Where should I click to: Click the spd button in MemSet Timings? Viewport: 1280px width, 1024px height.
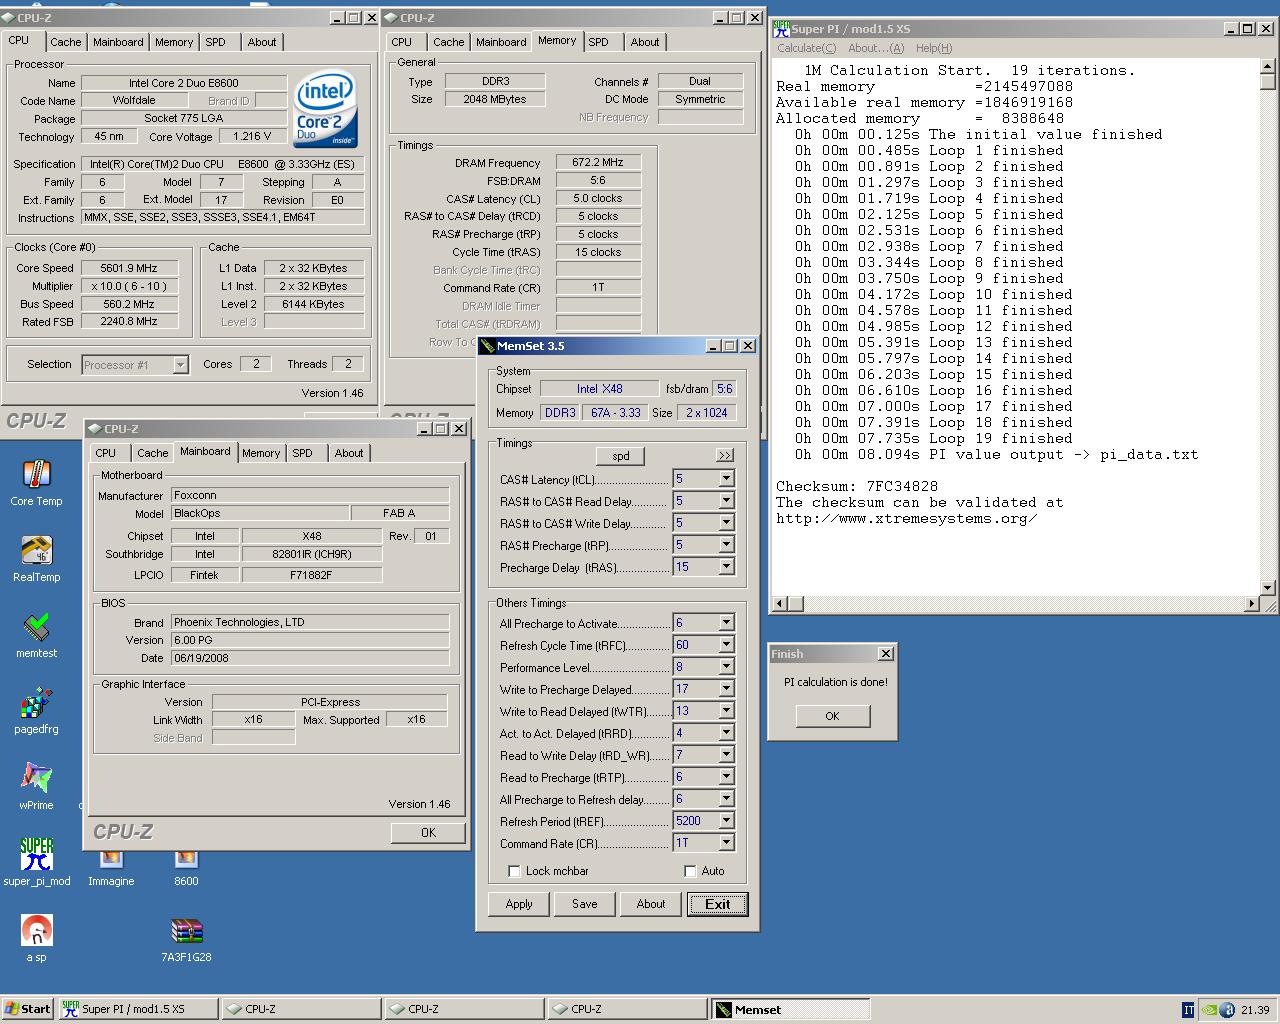pos(621,456)
